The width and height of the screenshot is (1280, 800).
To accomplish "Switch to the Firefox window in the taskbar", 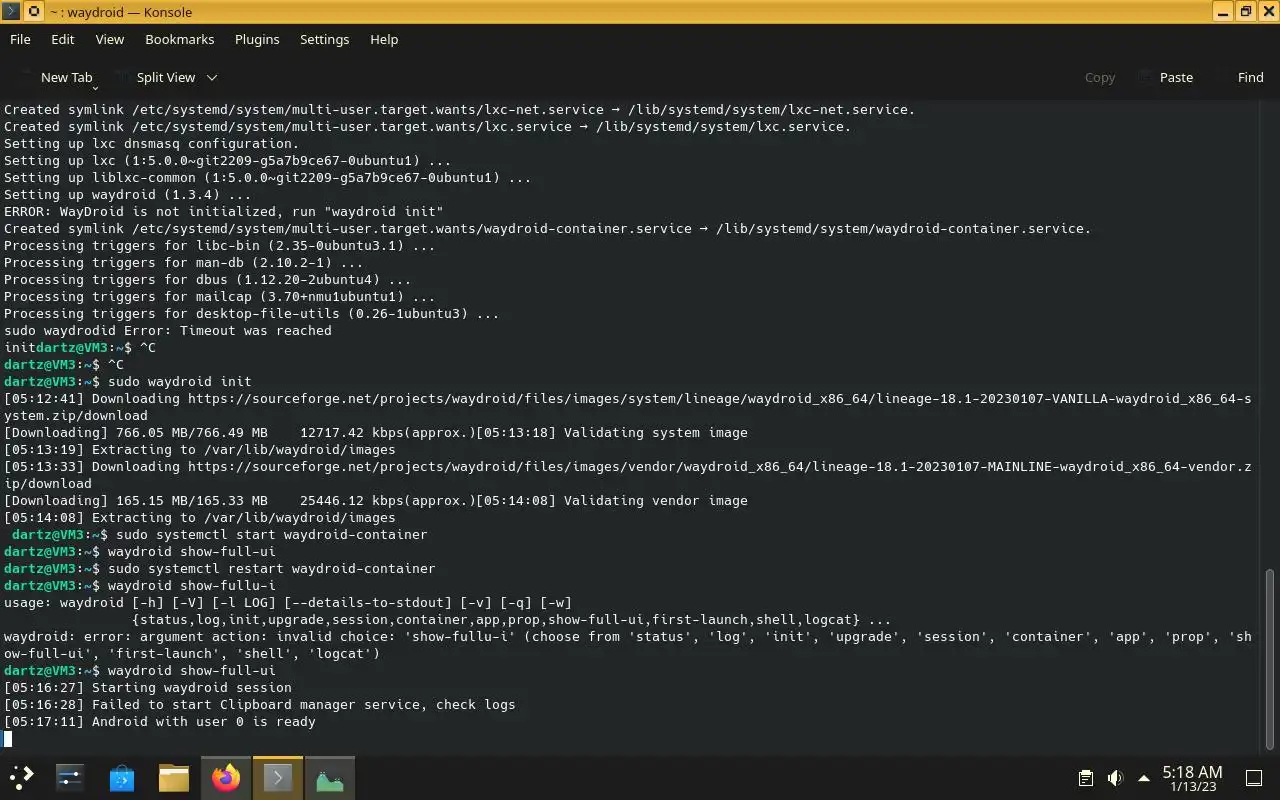I will tap(226, 777).
